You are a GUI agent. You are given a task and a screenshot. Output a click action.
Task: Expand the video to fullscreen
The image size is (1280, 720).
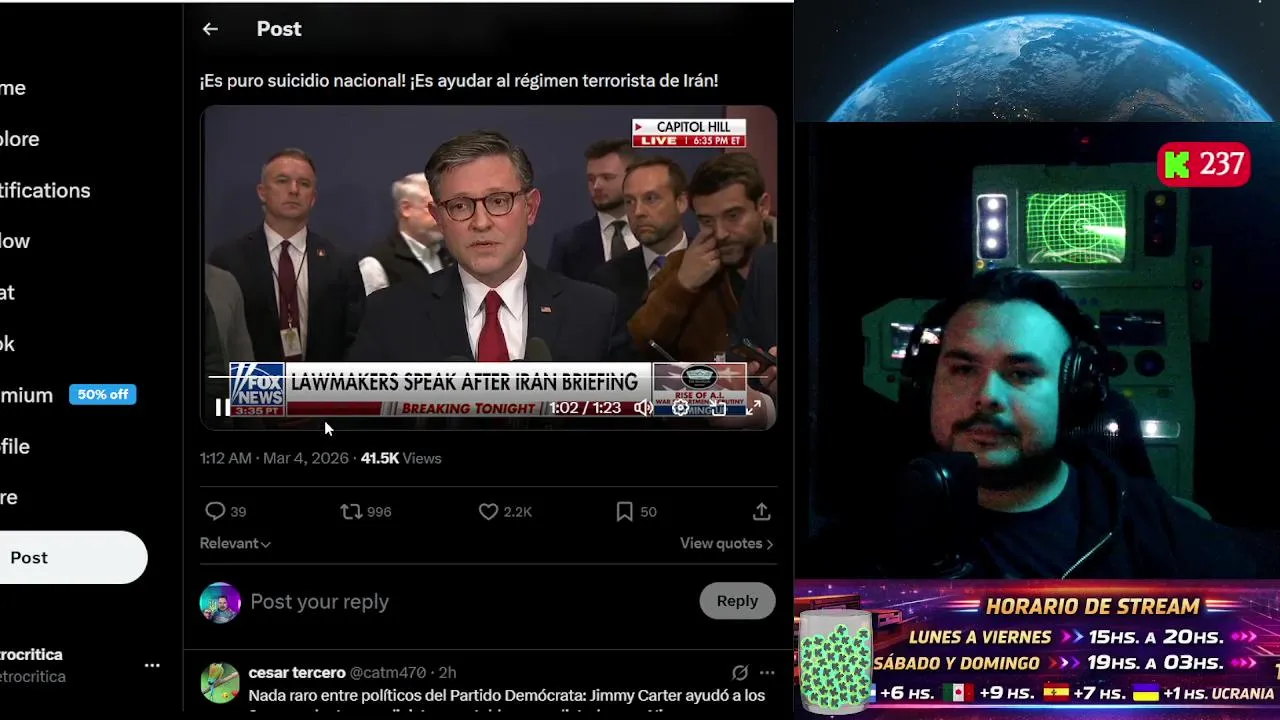click(754, 407)
